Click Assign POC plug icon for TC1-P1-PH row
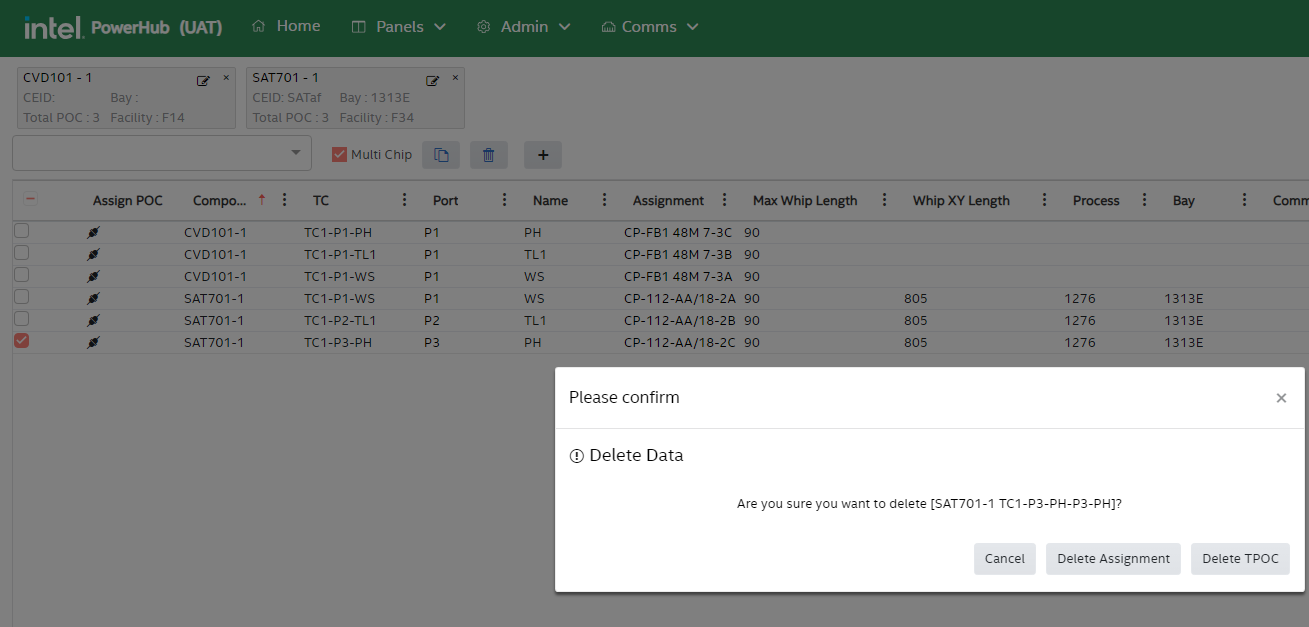 point(93,233)
